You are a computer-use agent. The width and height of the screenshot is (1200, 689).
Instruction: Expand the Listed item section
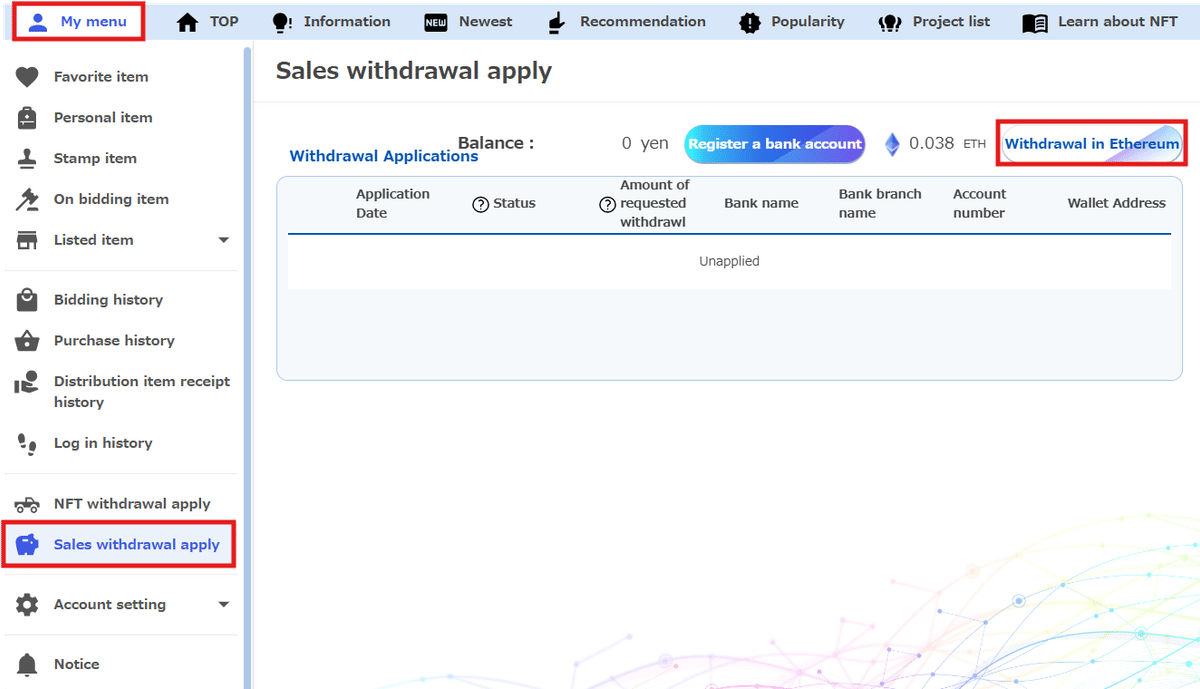(x=224, y=240)
